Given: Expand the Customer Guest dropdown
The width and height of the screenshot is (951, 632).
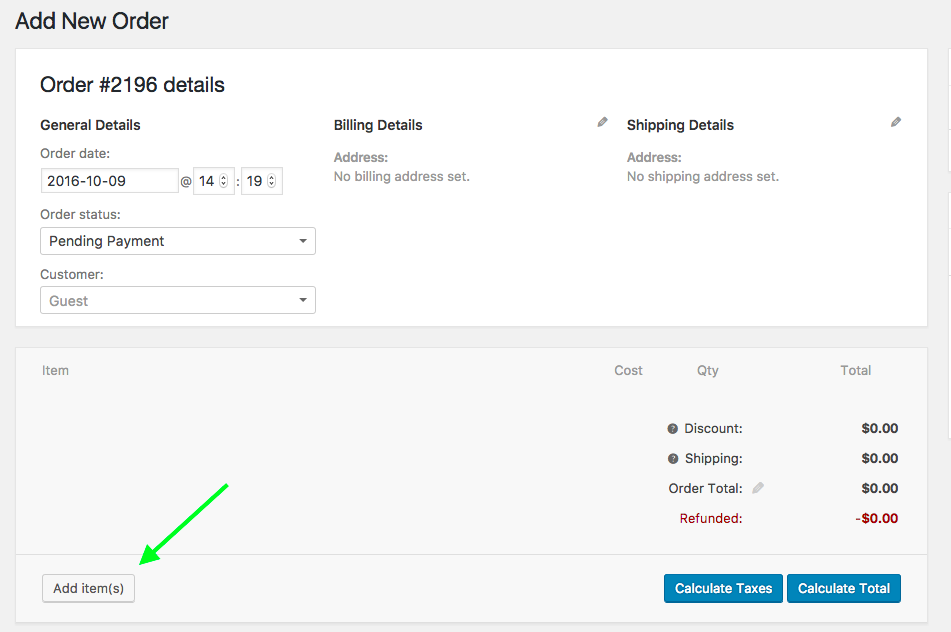Looking at the screenshot, I should (178, 300).
